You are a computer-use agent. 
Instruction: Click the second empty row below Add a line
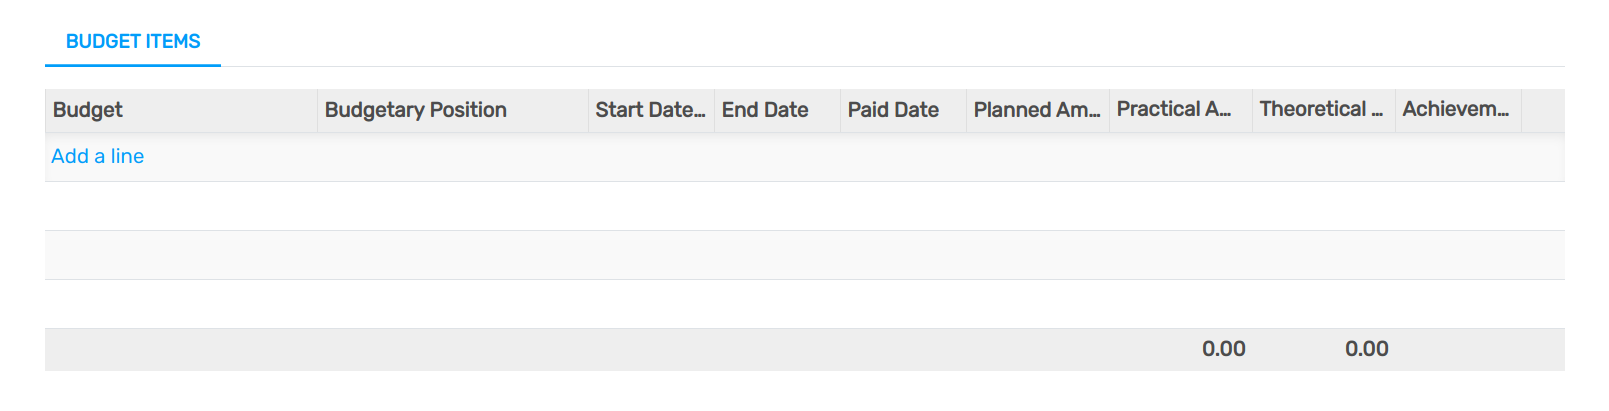pyautogui.click(x=804, y=255)
